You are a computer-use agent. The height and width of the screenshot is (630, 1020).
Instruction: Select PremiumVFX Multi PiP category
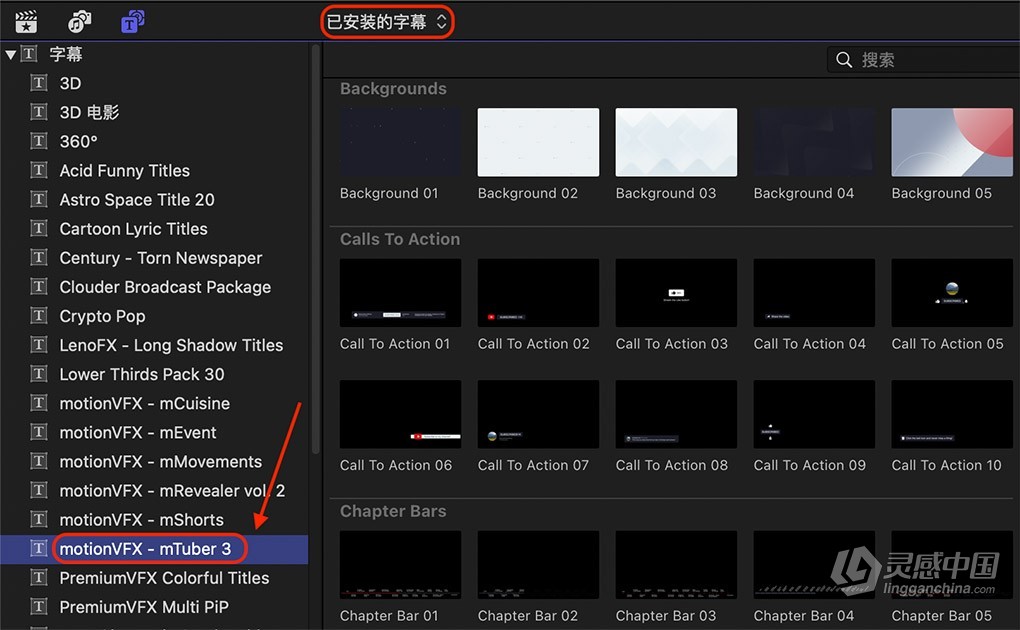click(144, 607)
